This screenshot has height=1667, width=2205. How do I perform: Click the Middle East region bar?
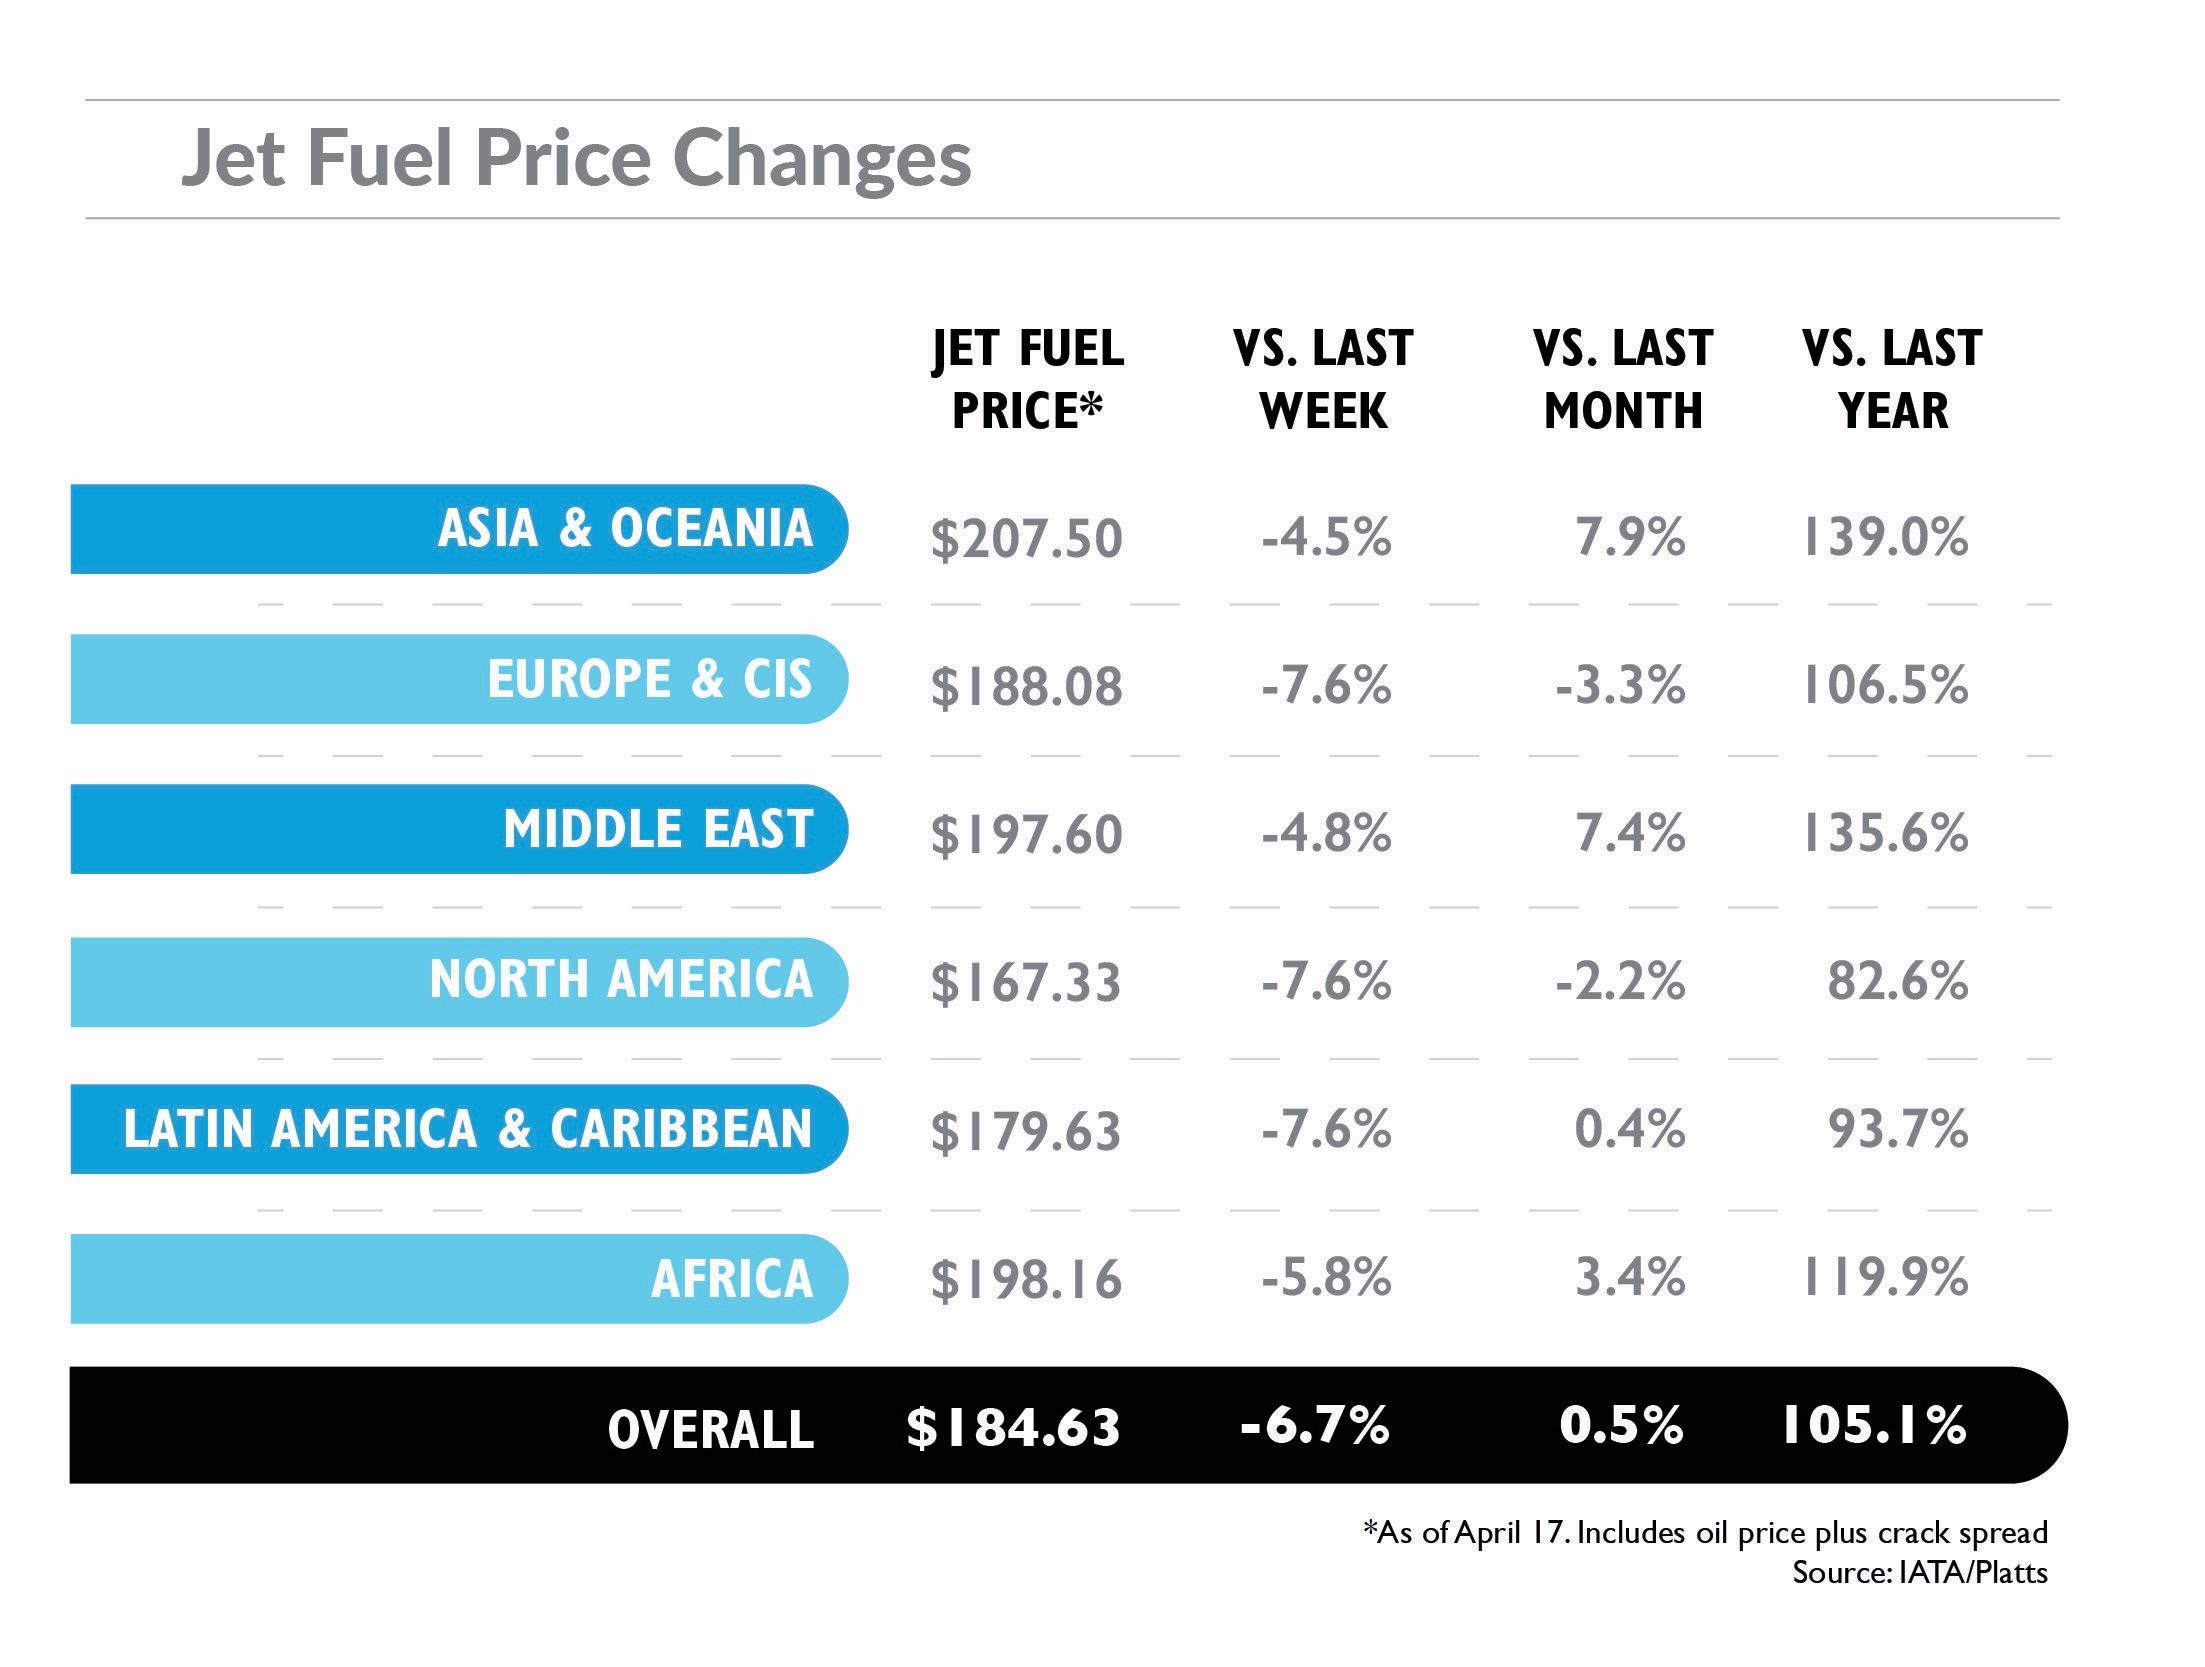click(459, 829)
